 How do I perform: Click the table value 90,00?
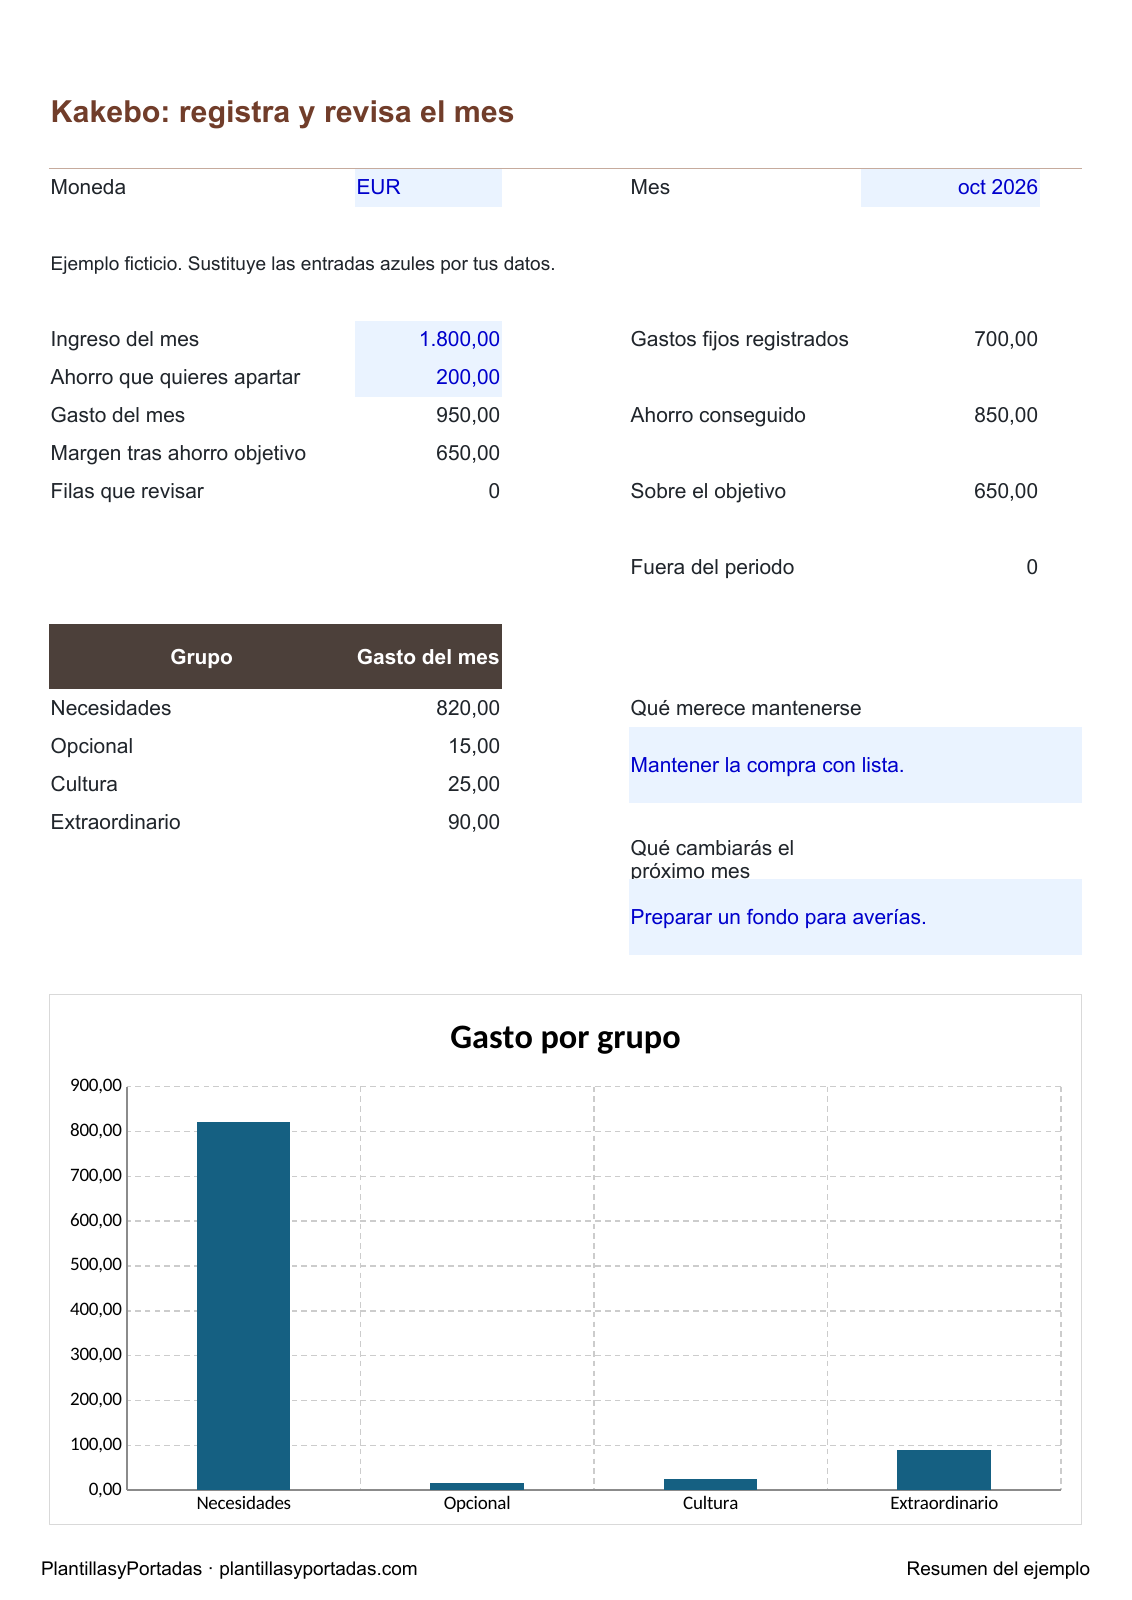474,823
